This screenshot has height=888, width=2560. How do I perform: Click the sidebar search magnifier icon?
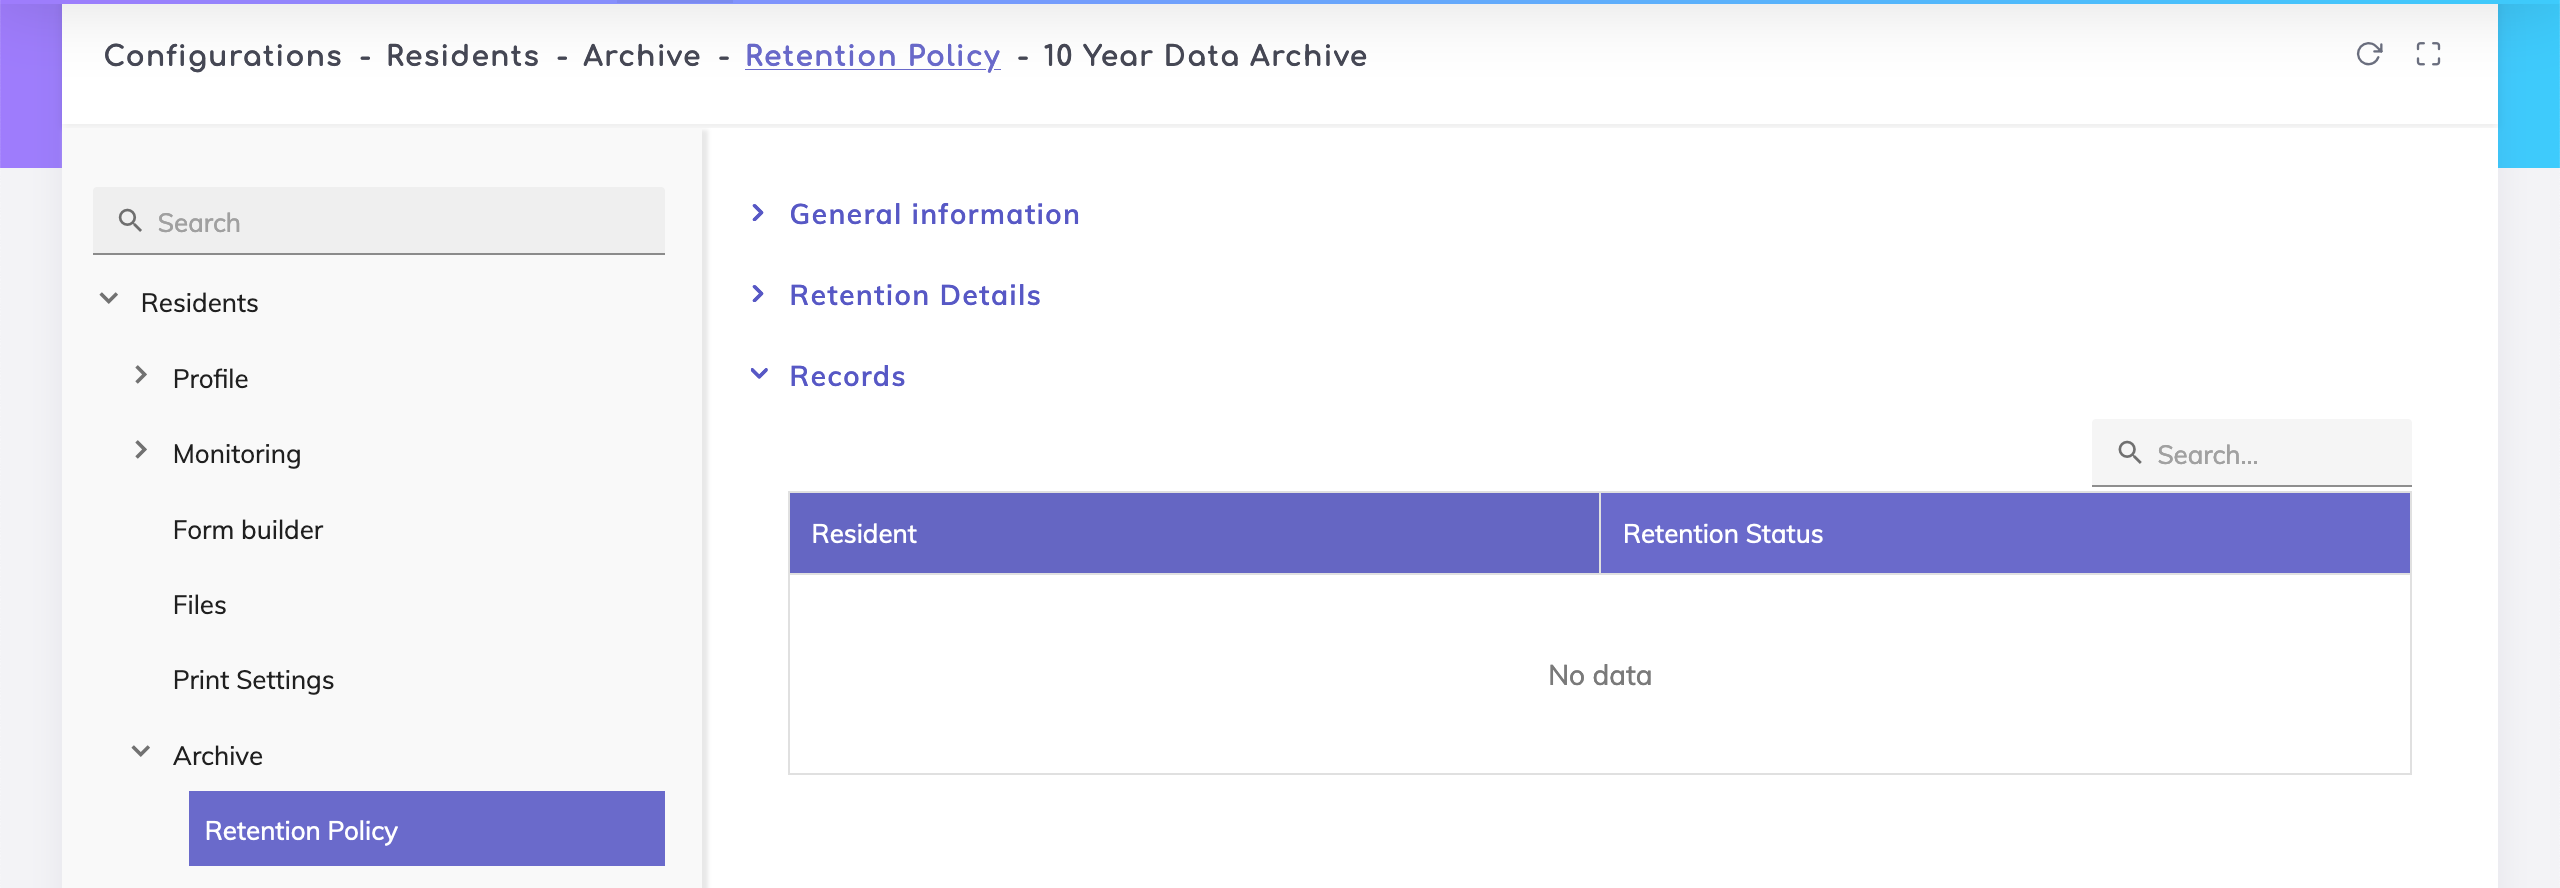coord(130,221)
